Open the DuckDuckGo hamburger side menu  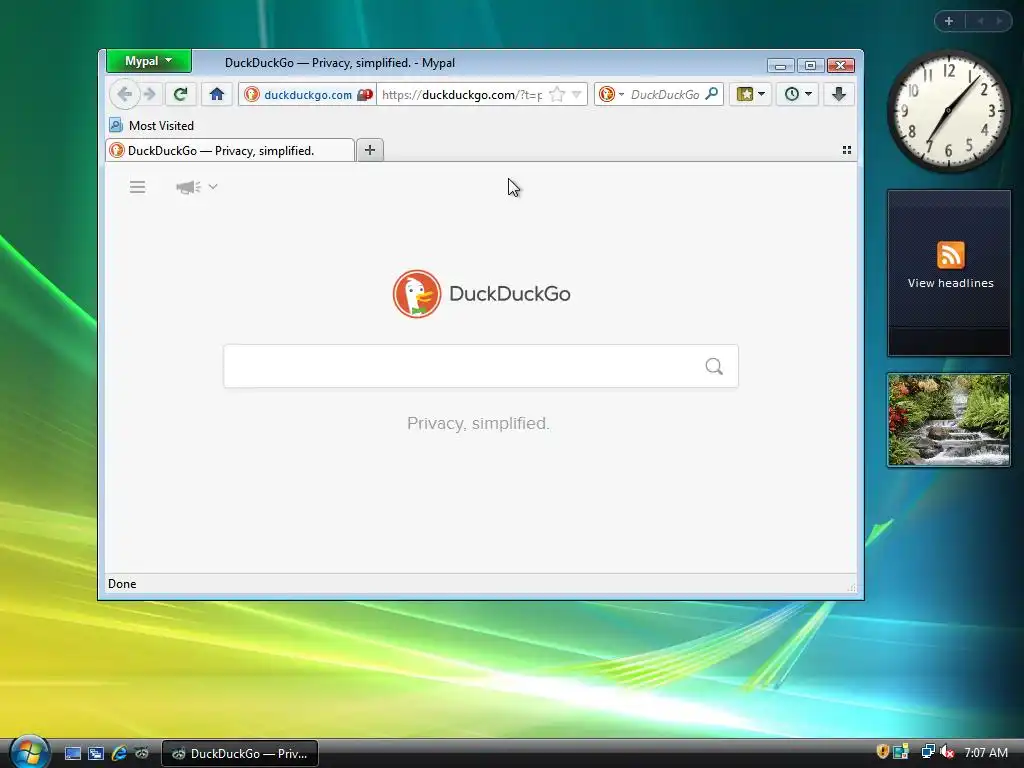tap(137, 187)
